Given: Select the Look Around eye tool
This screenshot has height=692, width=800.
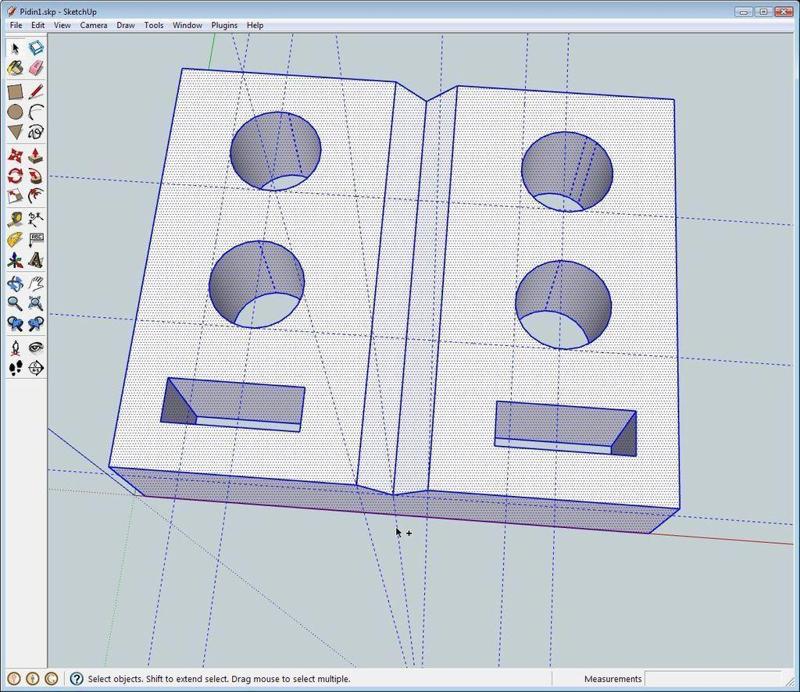Looking at the screenshot, I should 36,347.
